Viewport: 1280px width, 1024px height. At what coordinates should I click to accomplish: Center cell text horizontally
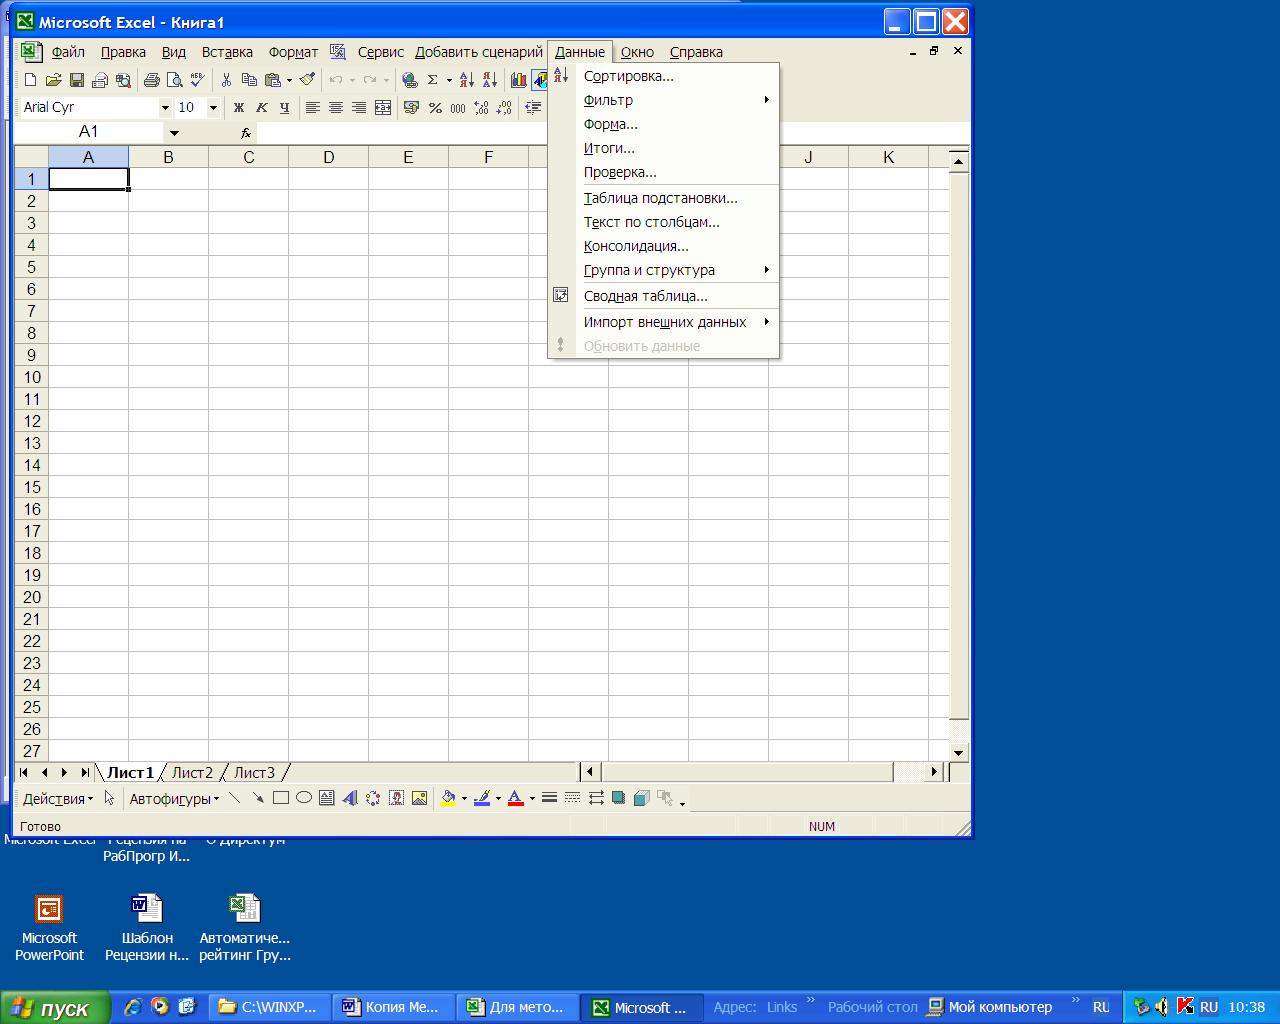(336, 107)
